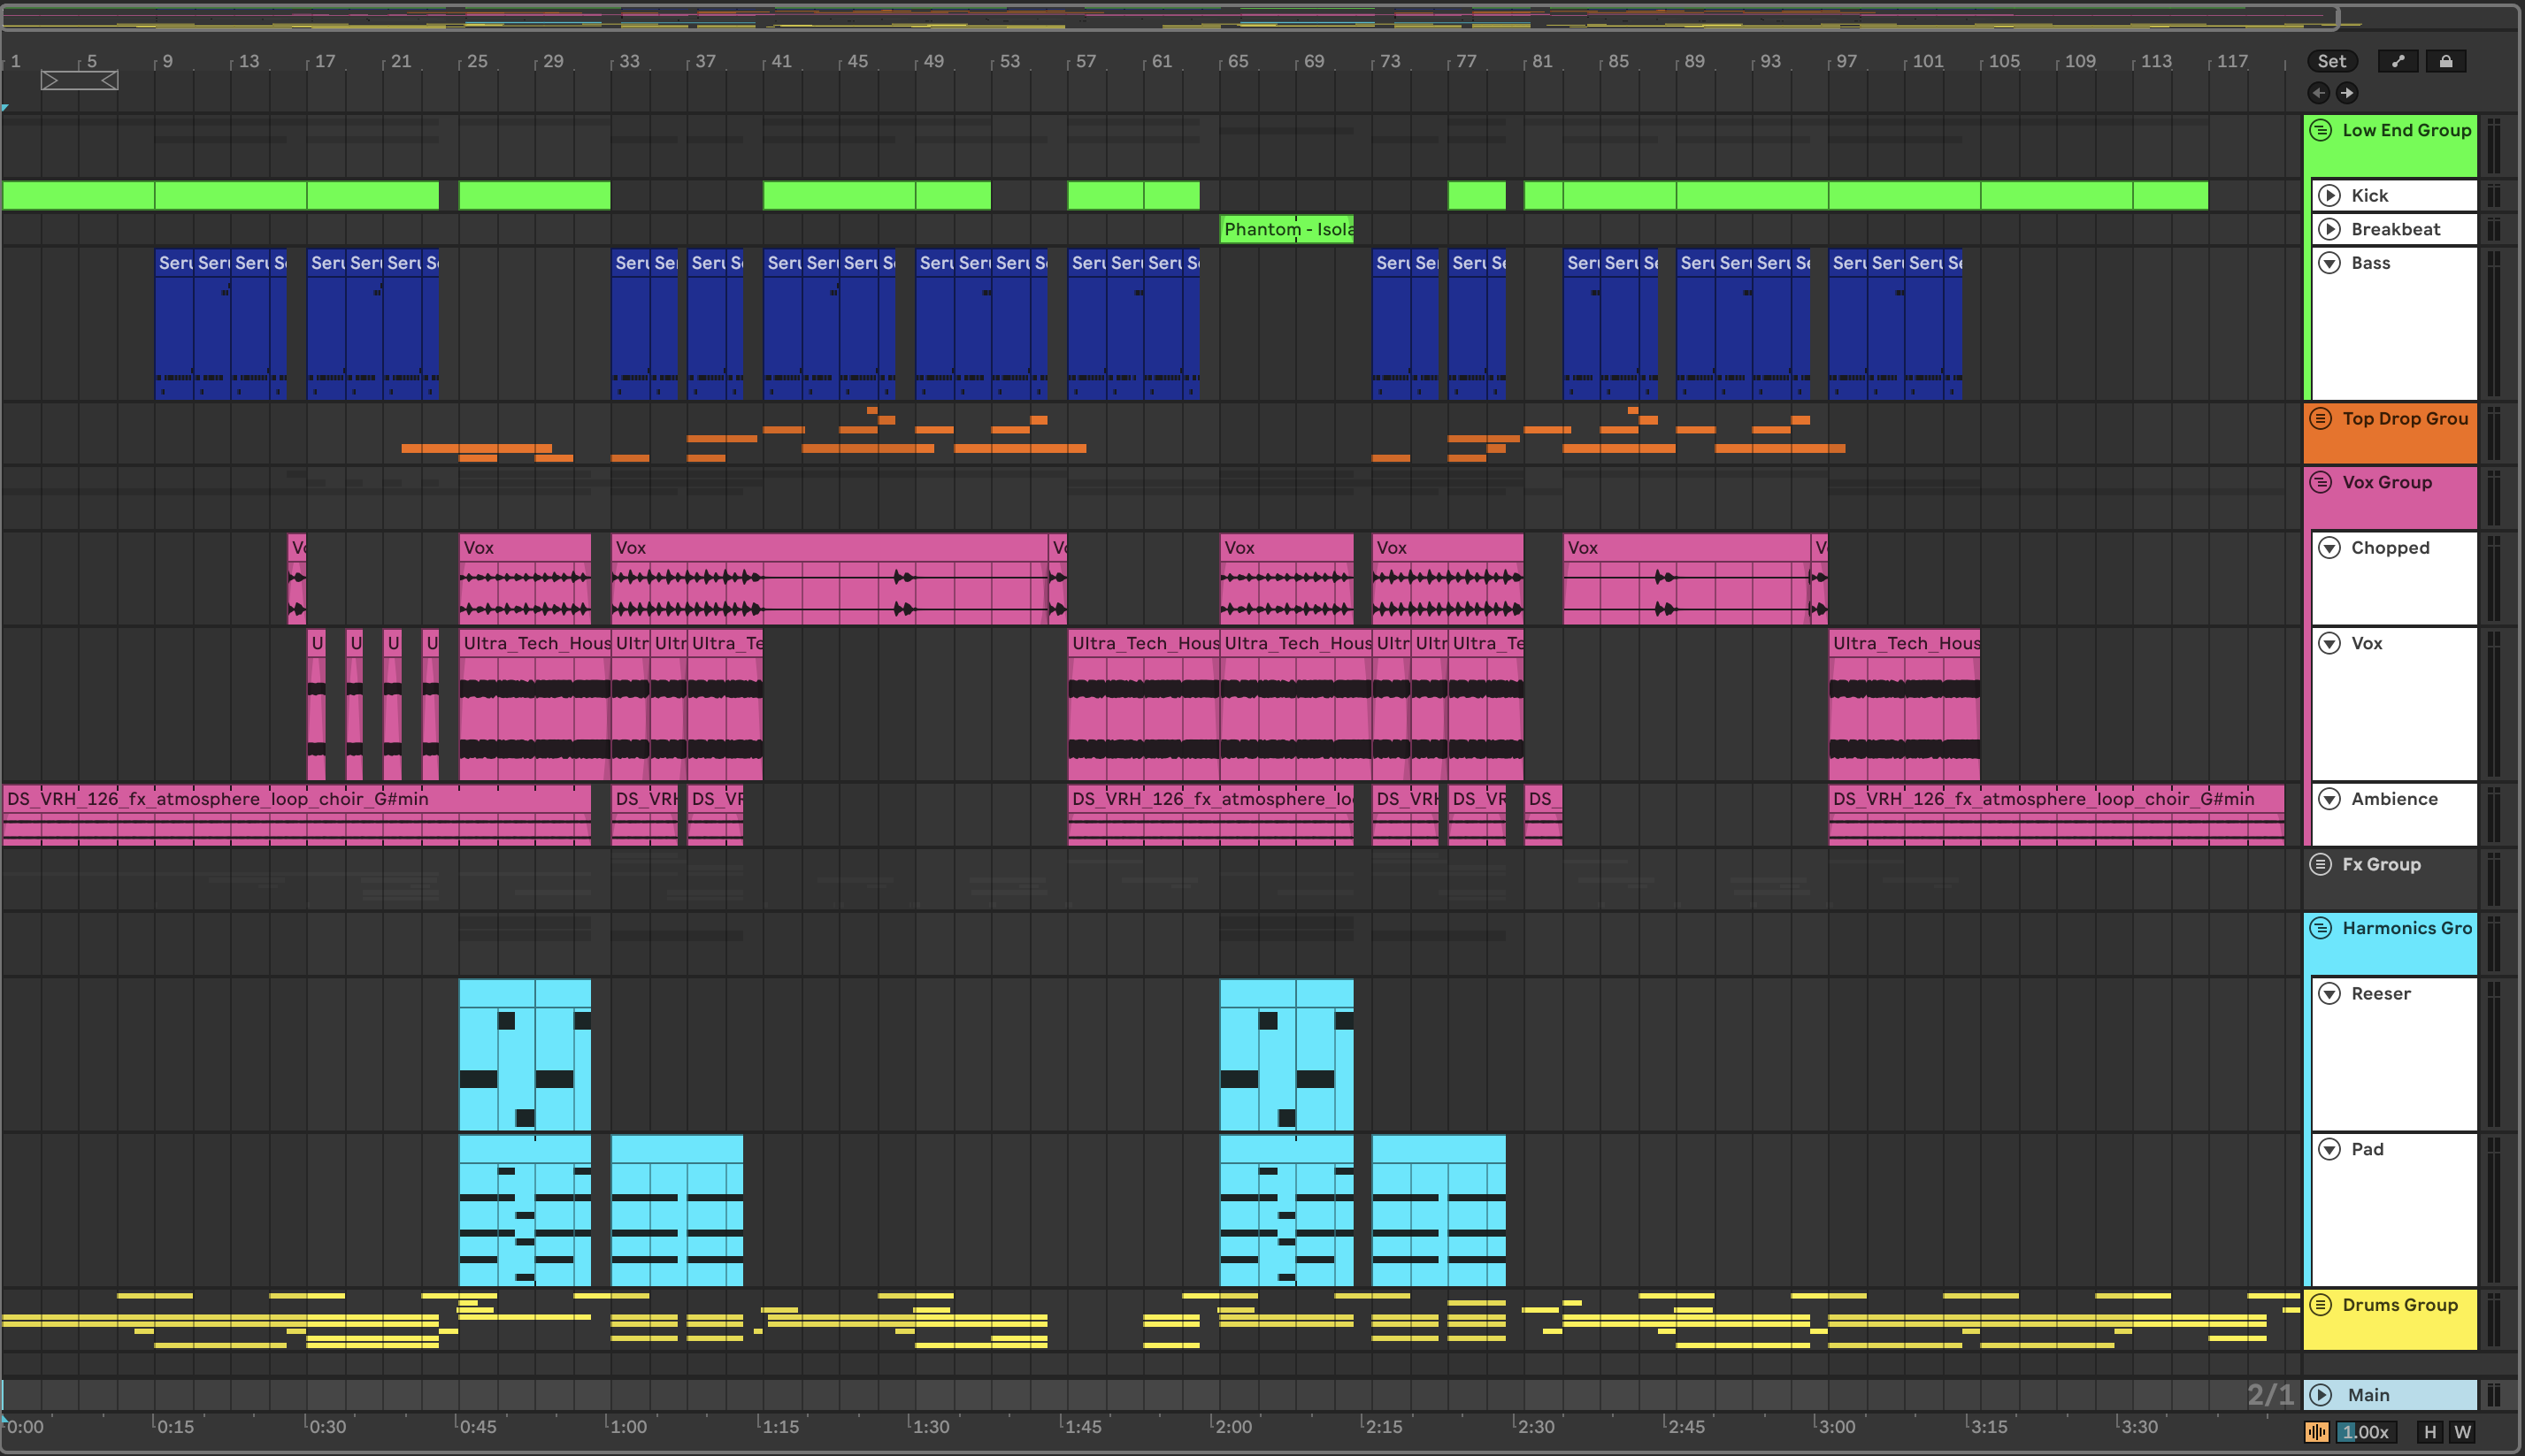Click the Phantom - Isola clip
2525x1456 pixels.
[x=1286, y=229]
